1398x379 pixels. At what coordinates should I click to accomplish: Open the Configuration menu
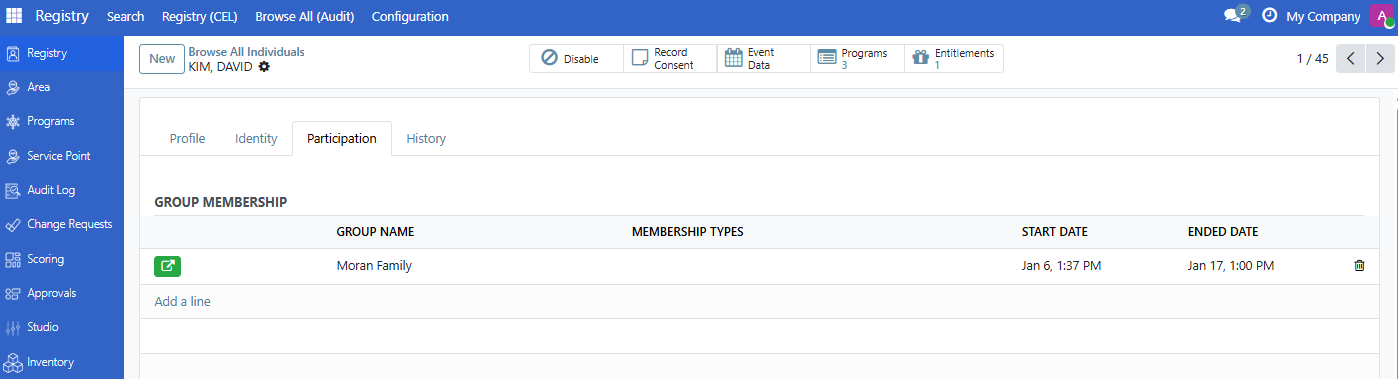[410, 16]
